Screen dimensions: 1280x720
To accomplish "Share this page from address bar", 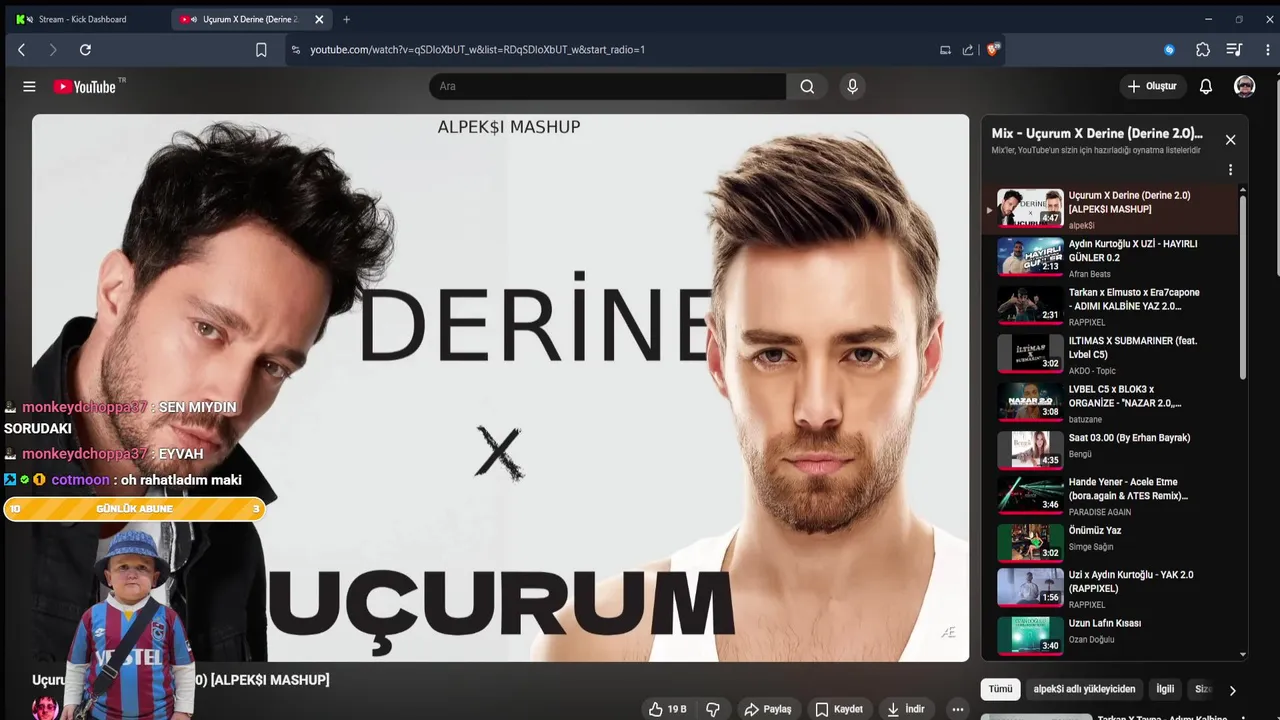I will point(968,49).
